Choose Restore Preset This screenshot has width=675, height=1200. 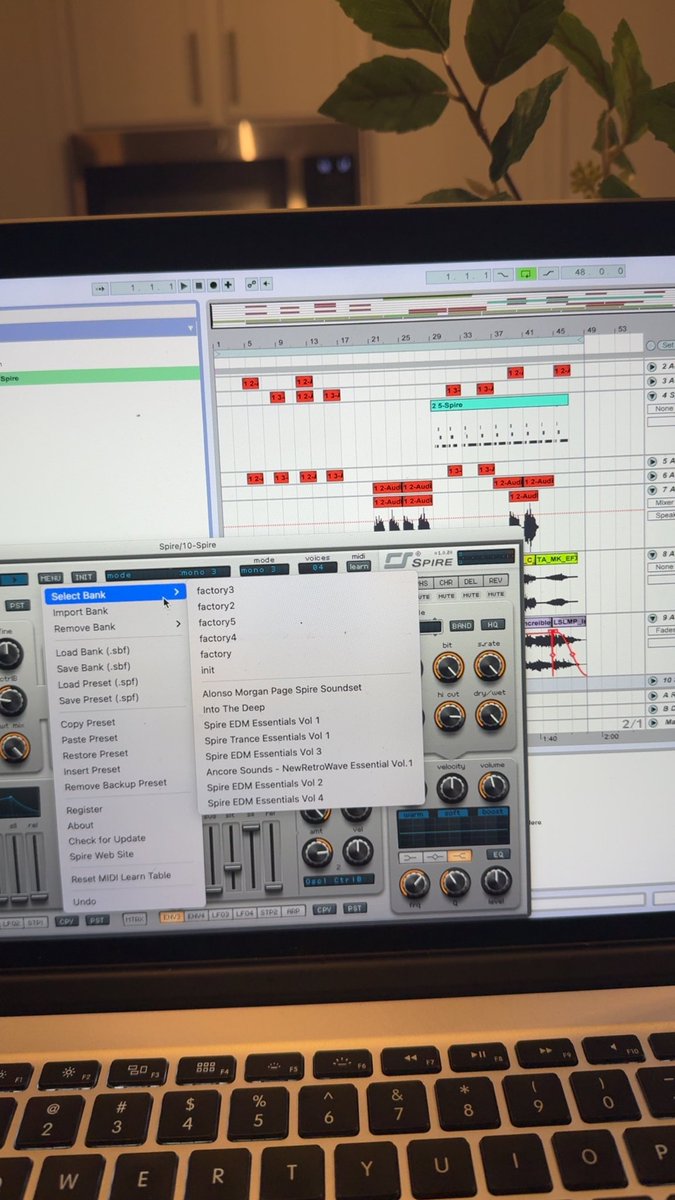pyautogui.click(x=95, y=754)
